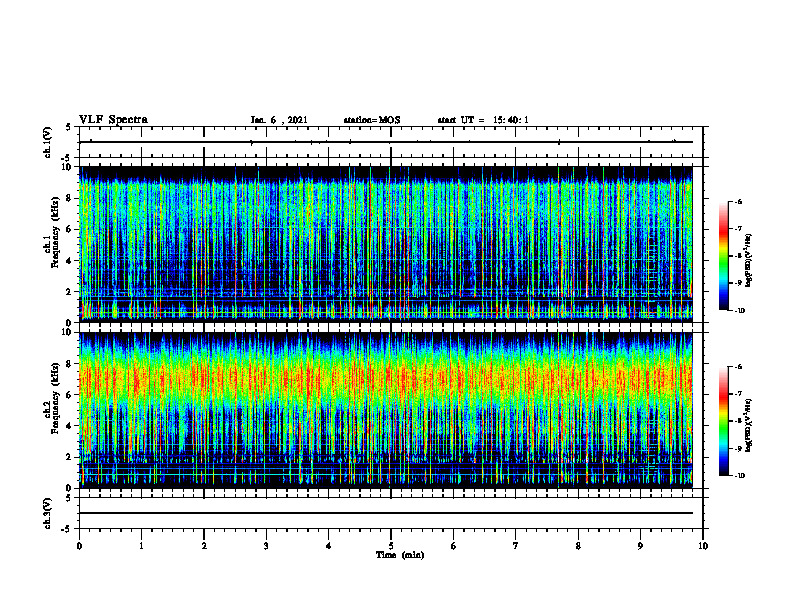The width and height of the screenshot is (792, 612).
Task: Click ch.1 frequency axis tick "10"
Action: [x=66, y=167]
